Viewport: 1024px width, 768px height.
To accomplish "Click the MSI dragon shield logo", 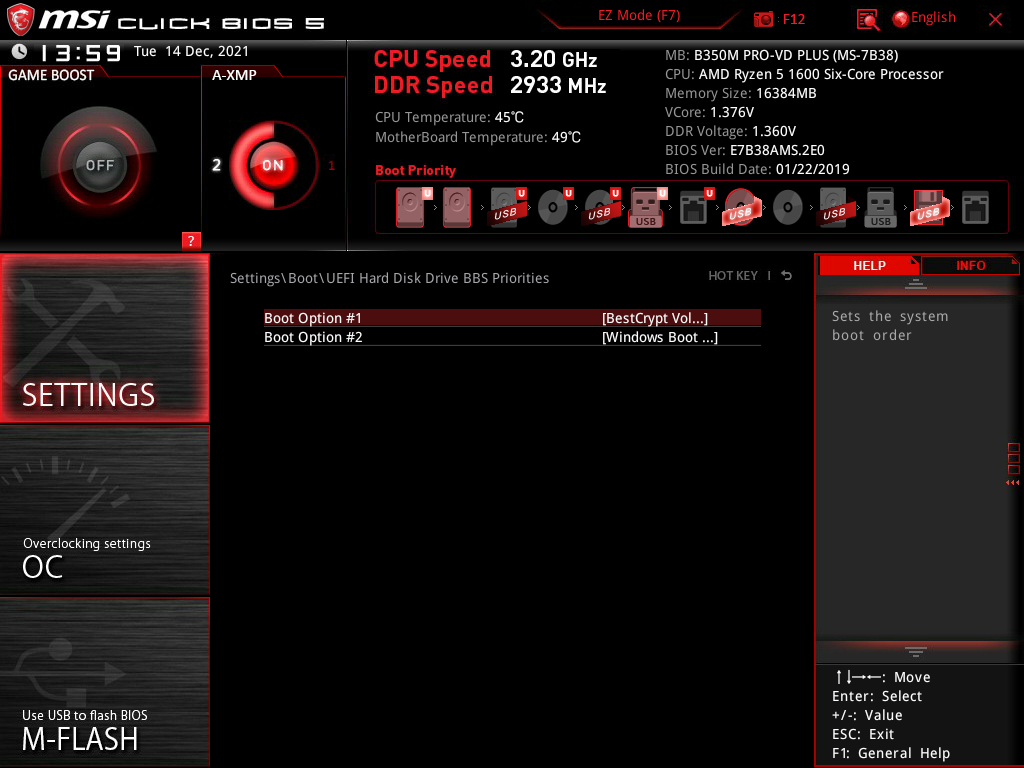I will [20, 19].
